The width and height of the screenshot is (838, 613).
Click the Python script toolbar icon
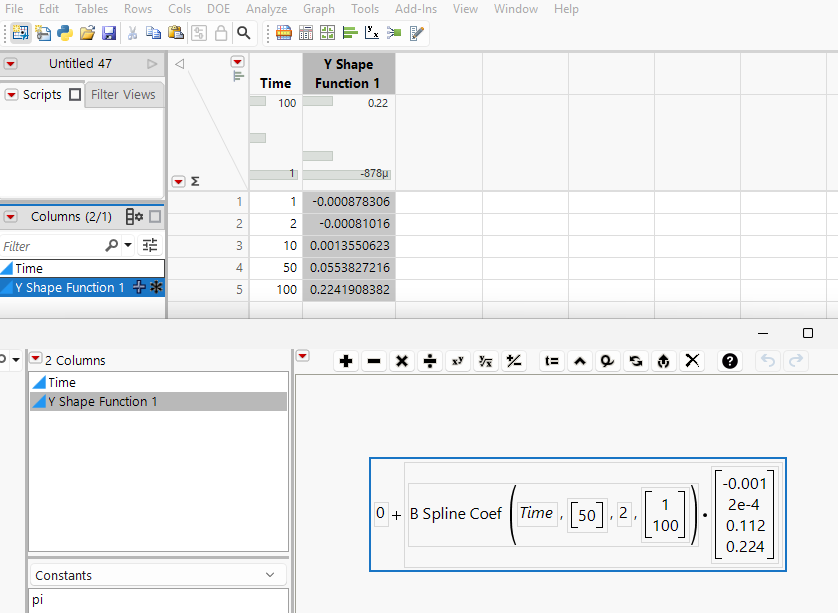tap(65, 33)
